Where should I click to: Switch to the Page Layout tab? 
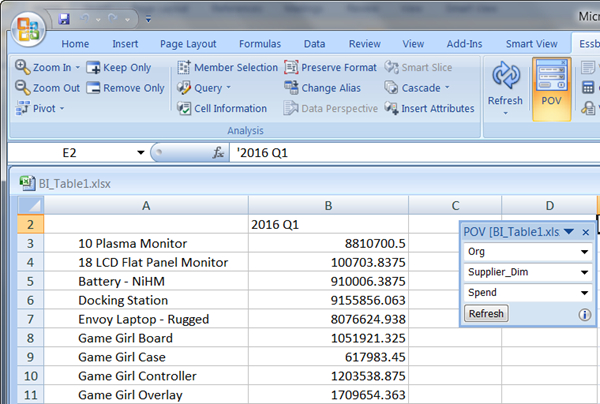click(x=188, y=44)
